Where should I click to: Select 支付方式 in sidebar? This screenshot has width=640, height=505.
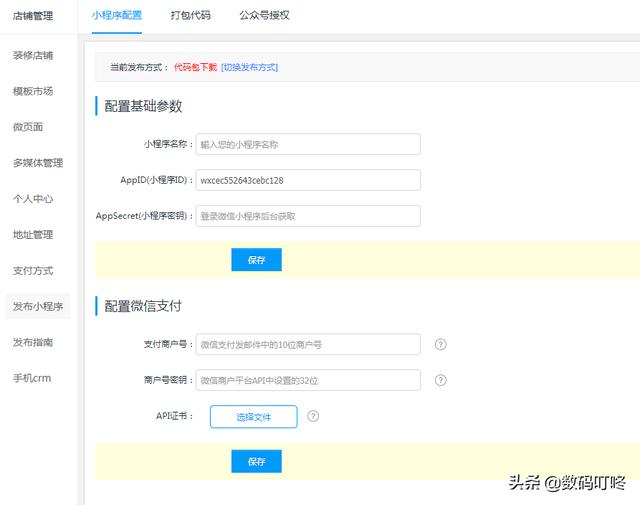[33, 271]
